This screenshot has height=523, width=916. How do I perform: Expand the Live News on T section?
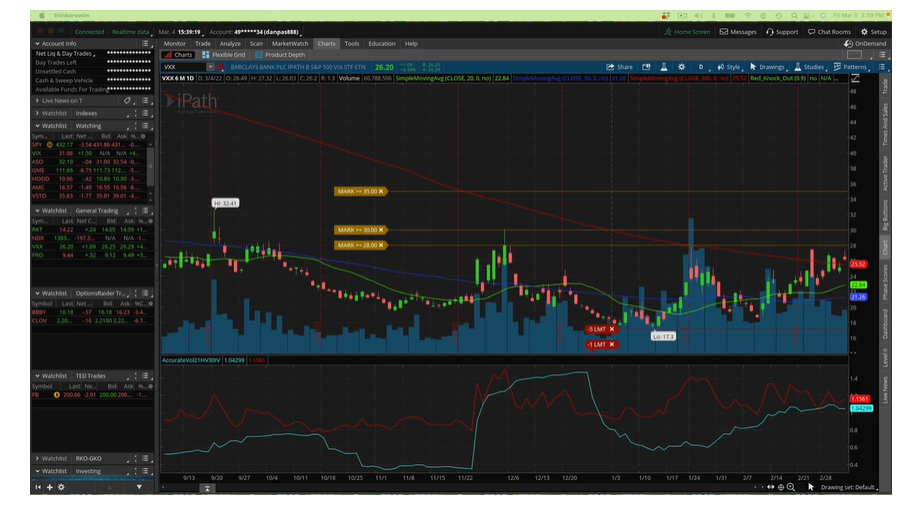37,101
